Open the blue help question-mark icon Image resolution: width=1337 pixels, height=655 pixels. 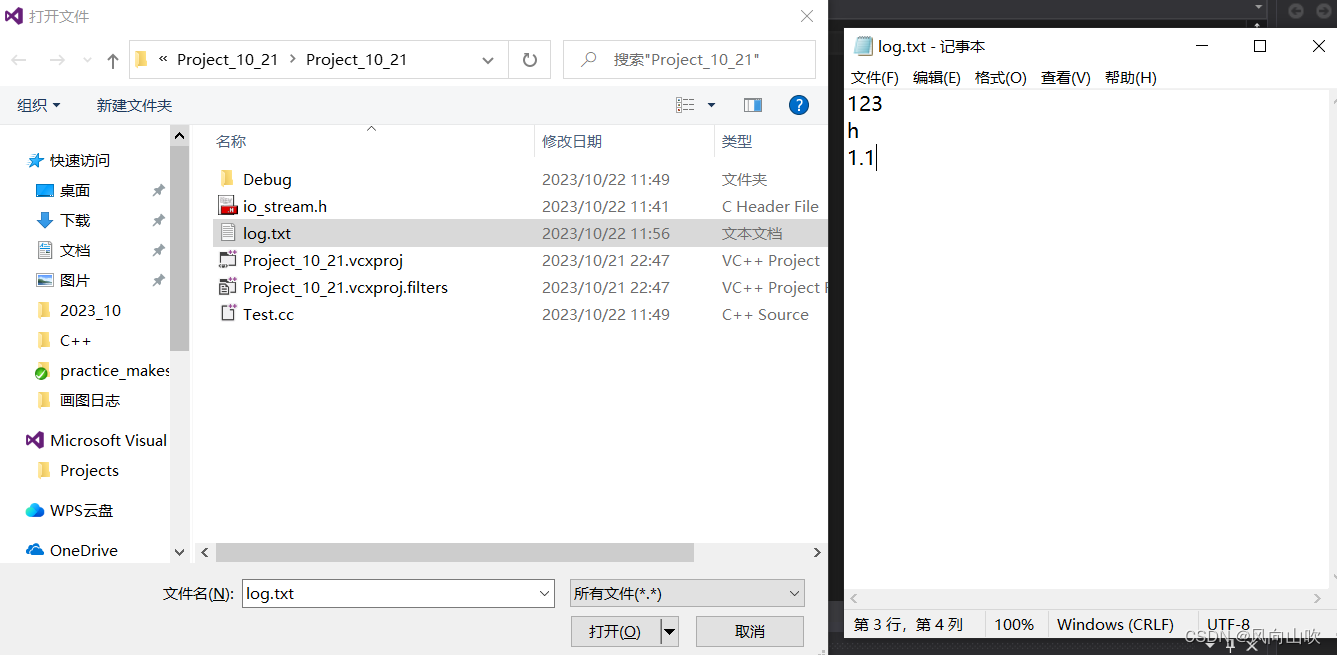(x=799, y=105)
